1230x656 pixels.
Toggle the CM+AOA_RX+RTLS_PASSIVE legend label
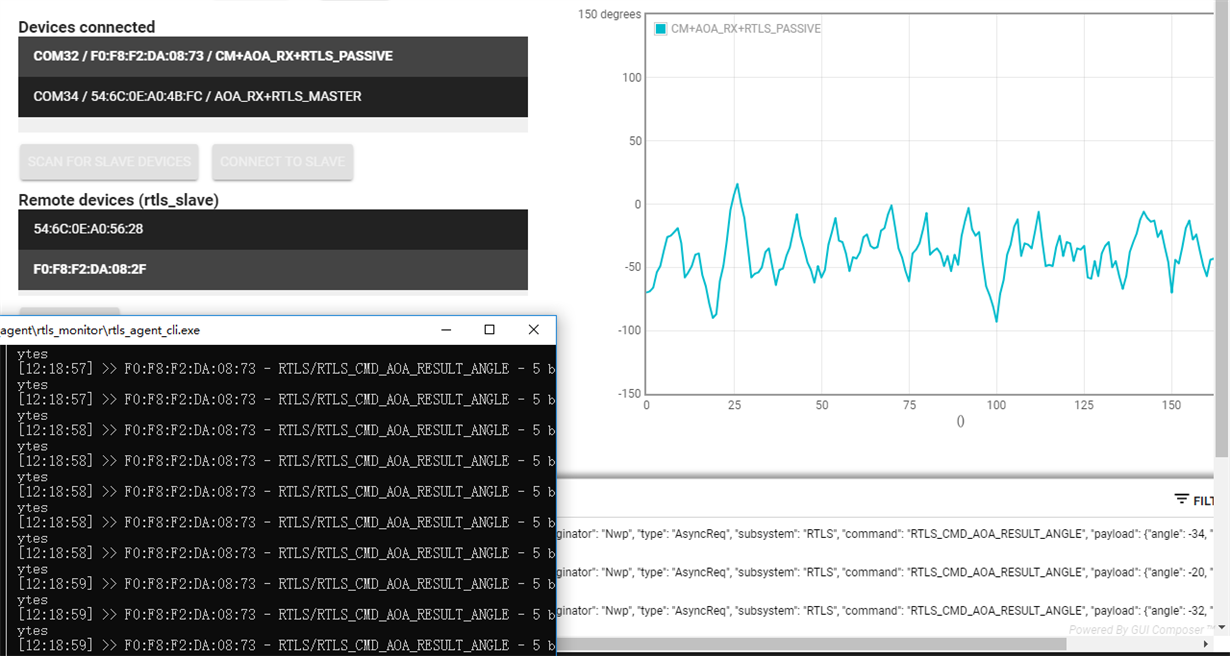tap(746, 29)
